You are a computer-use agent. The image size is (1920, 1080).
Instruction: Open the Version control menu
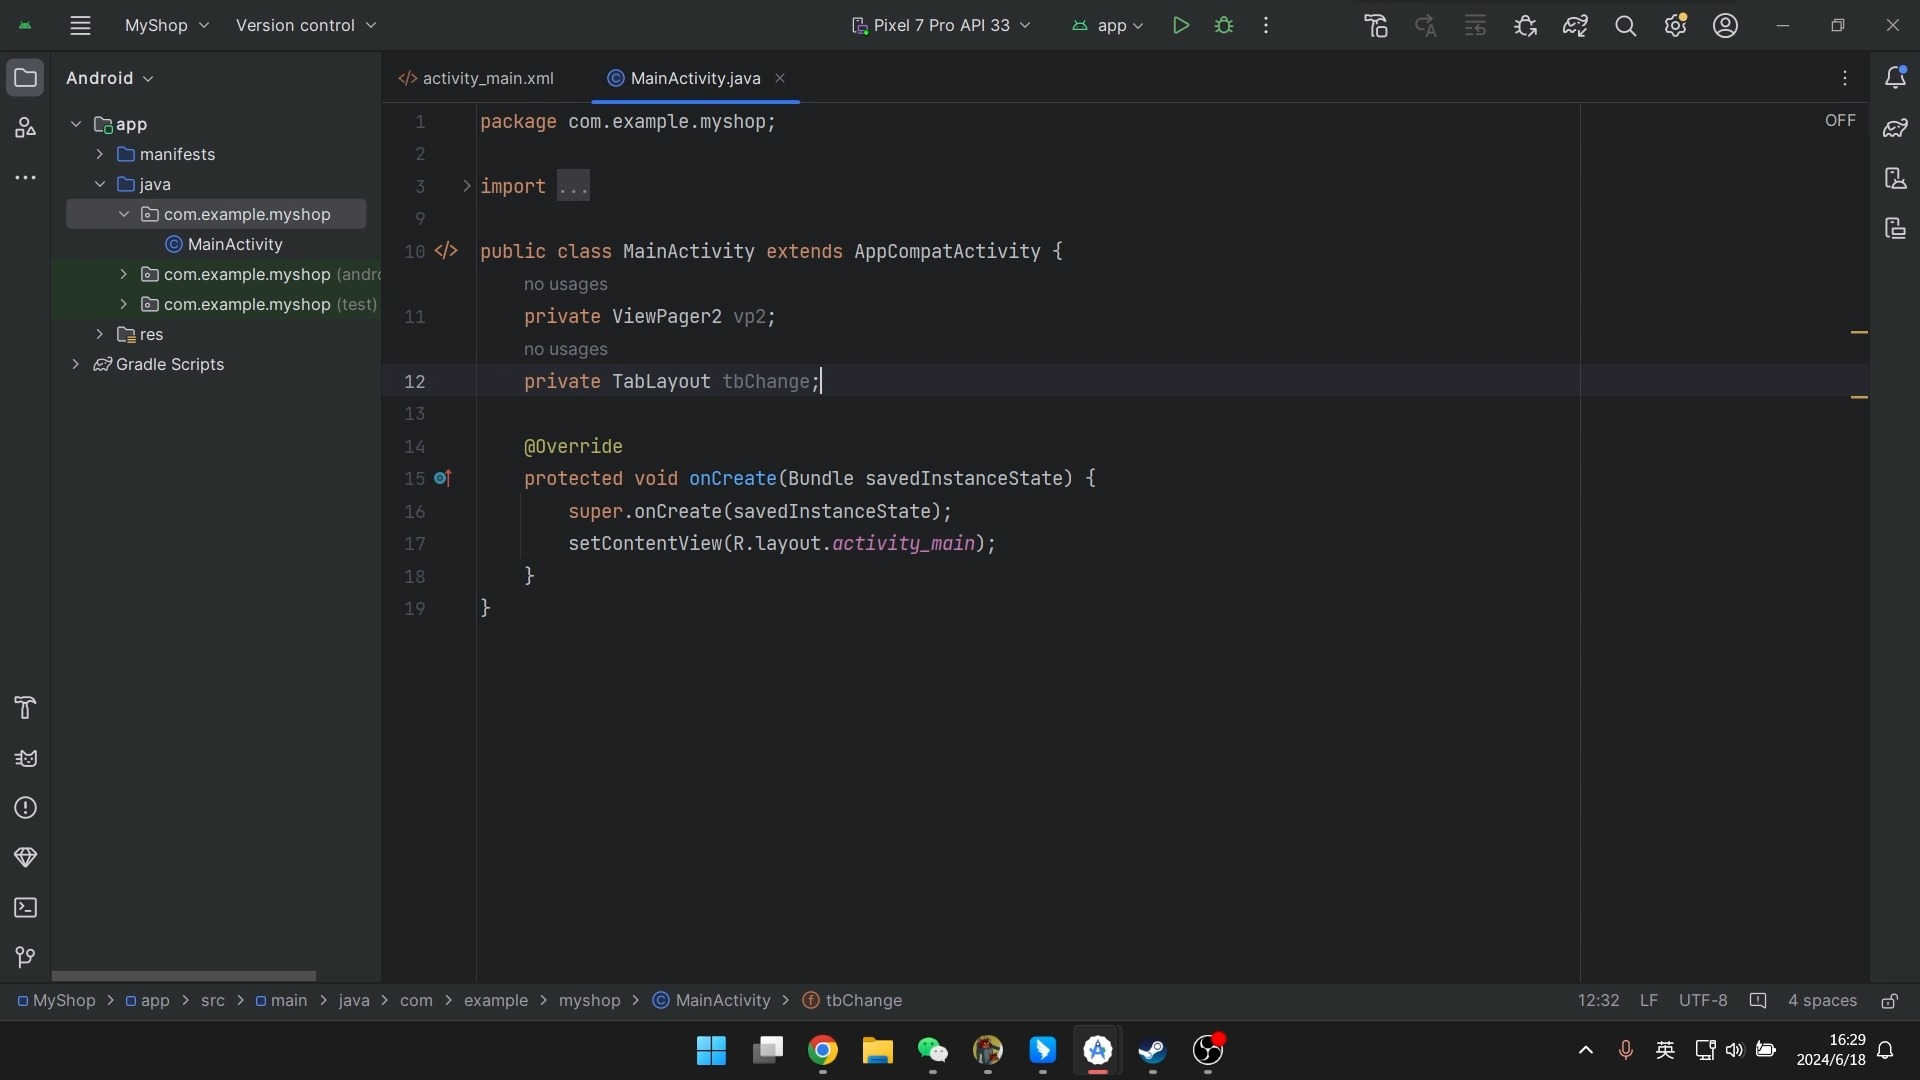click(x=305, y=26)
